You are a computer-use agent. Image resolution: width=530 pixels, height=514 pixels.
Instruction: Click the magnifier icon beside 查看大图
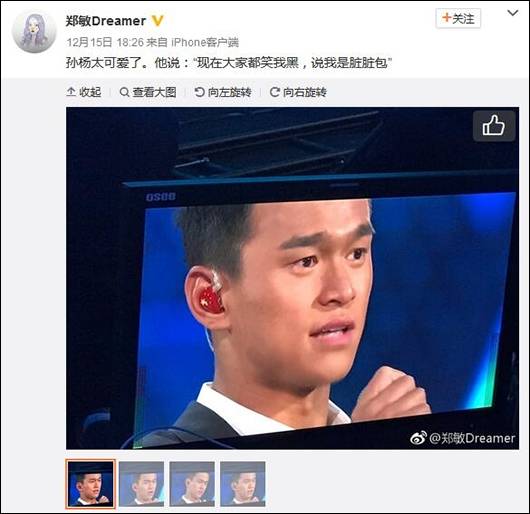tap(124, 92)
